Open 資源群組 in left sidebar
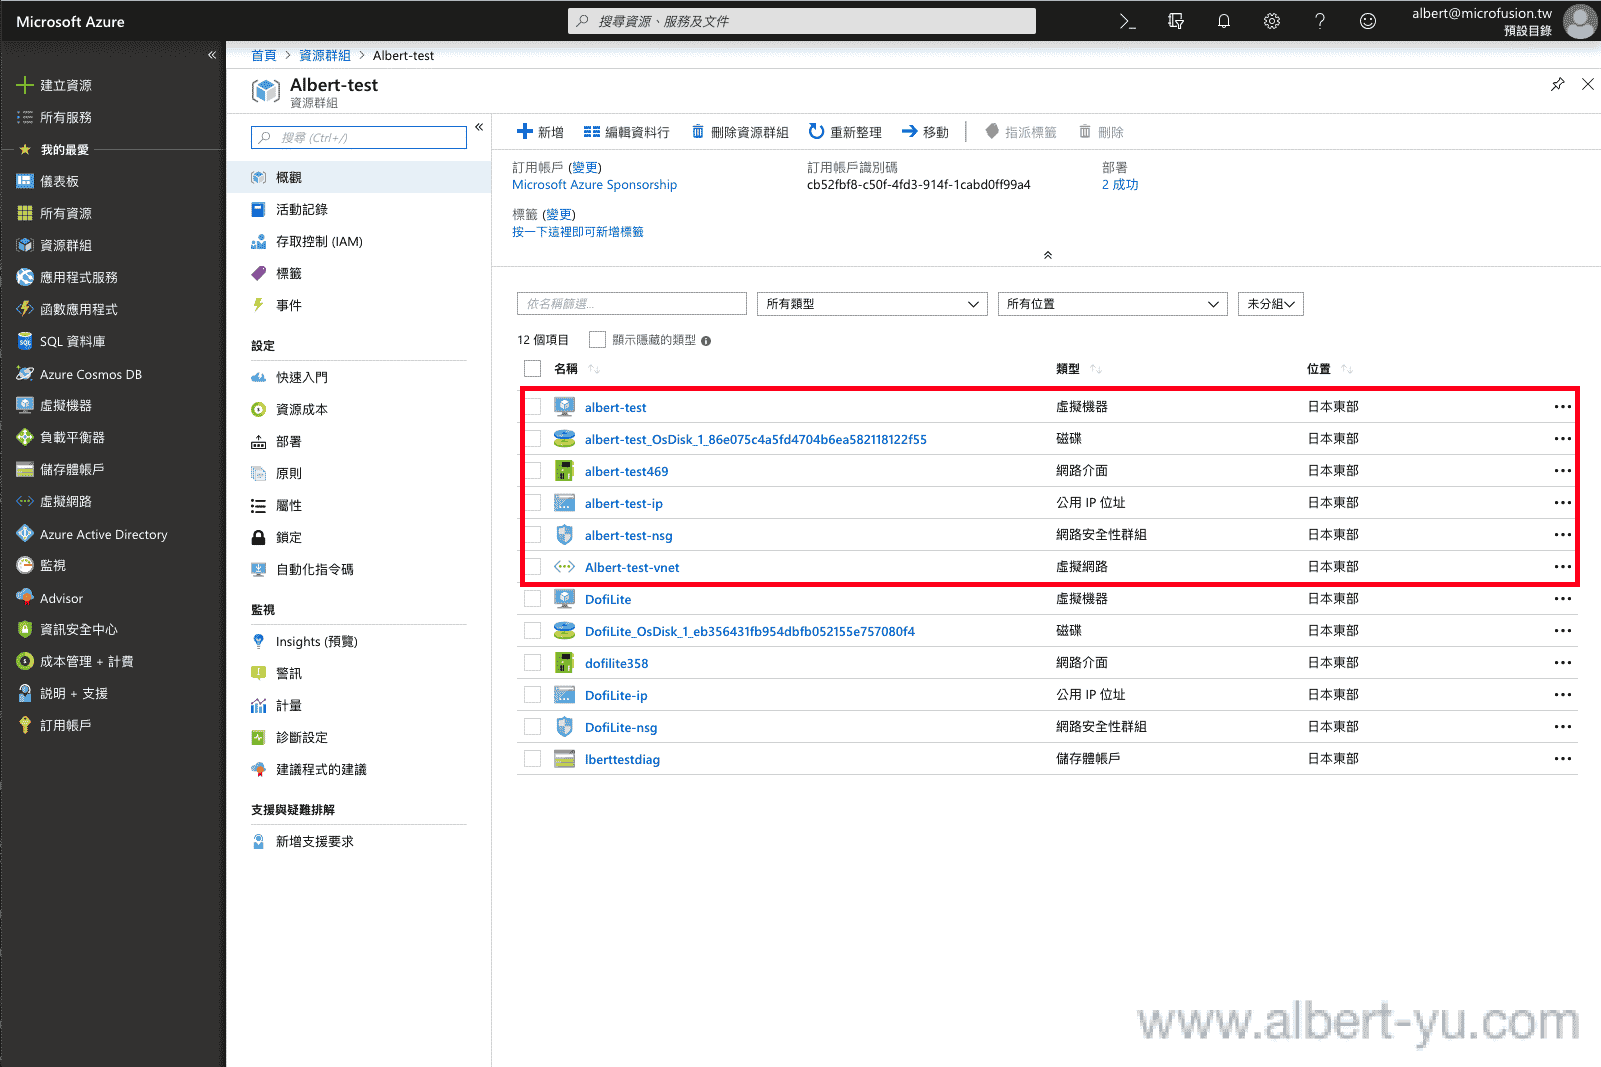This screenshot has width=1601, height=1067. click(x=55, y=245)
